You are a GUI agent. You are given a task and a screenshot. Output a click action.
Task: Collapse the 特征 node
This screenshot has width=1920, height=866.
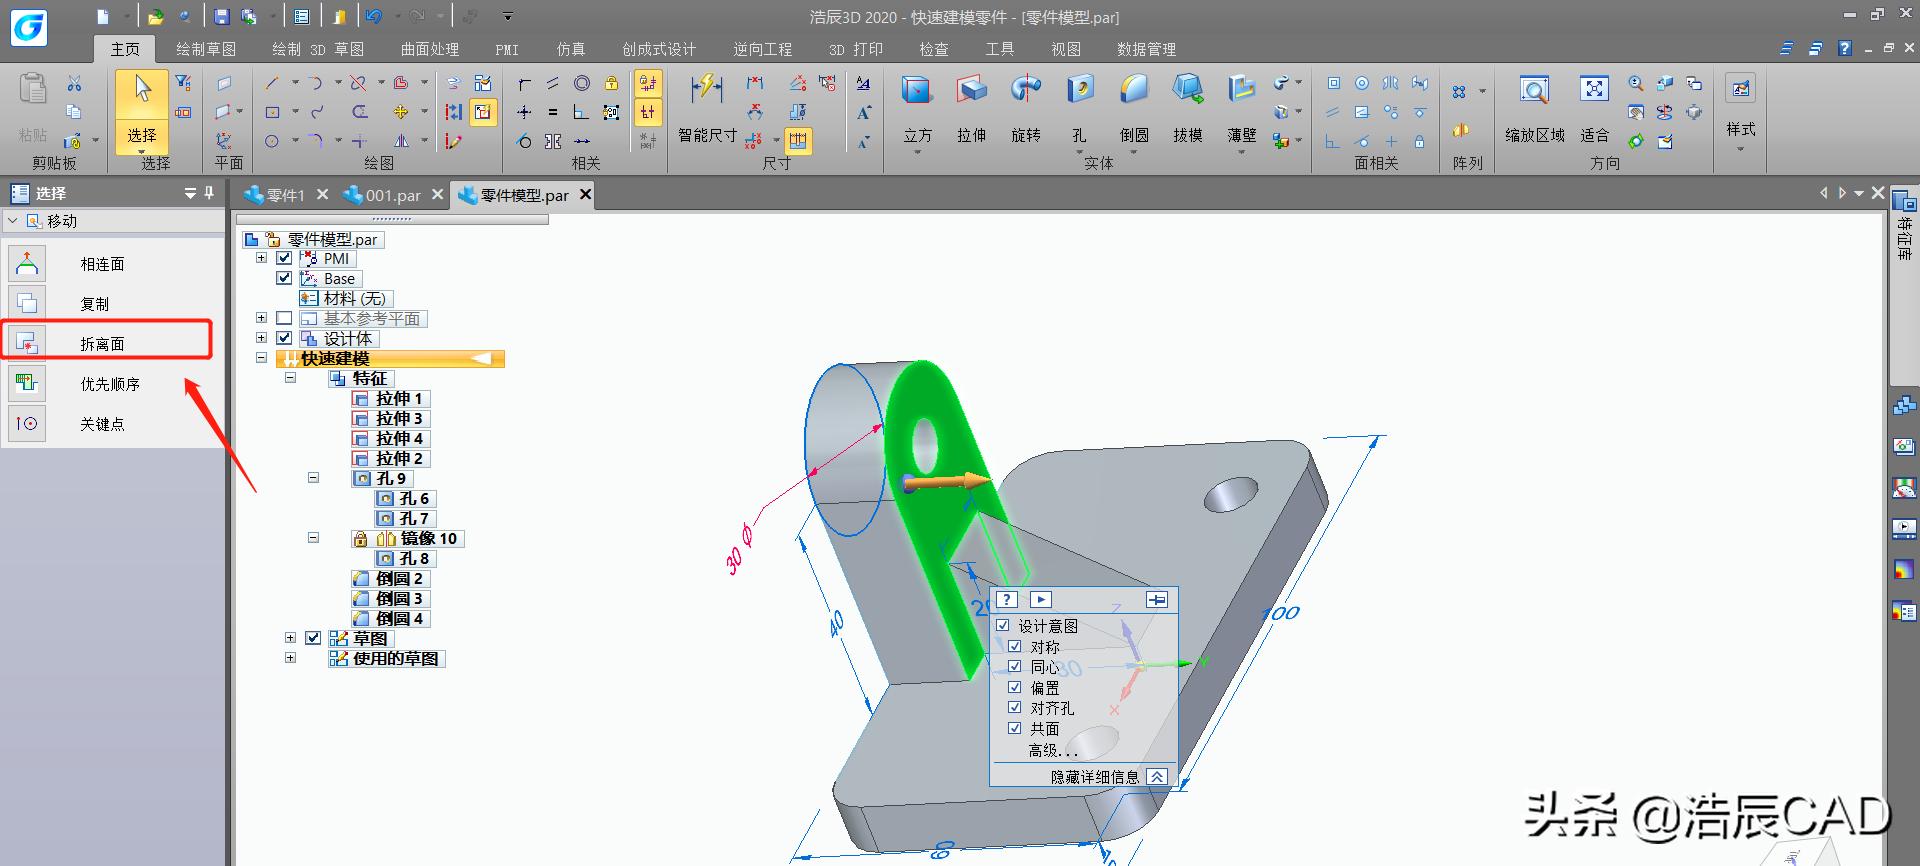[x=290, y=378]
